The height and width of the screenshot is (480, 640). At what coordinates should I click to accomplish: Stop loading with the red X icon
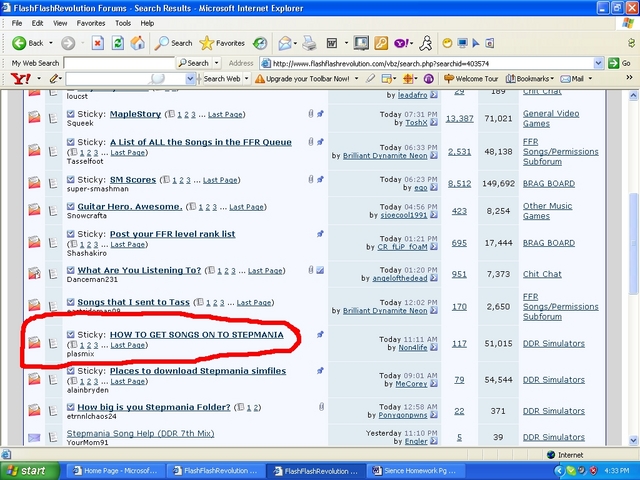(x=98, y=43)
